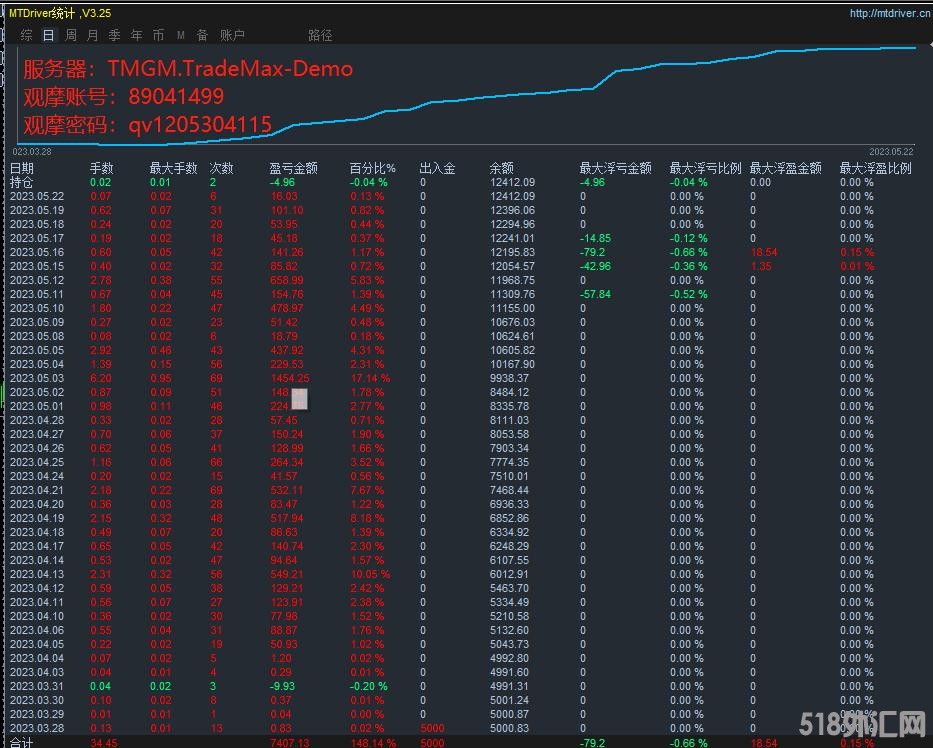Image resolution: width=933 pixels, height=748 pixels.
Task: Click the 日期 column header
Action: [x=22, y=168]
